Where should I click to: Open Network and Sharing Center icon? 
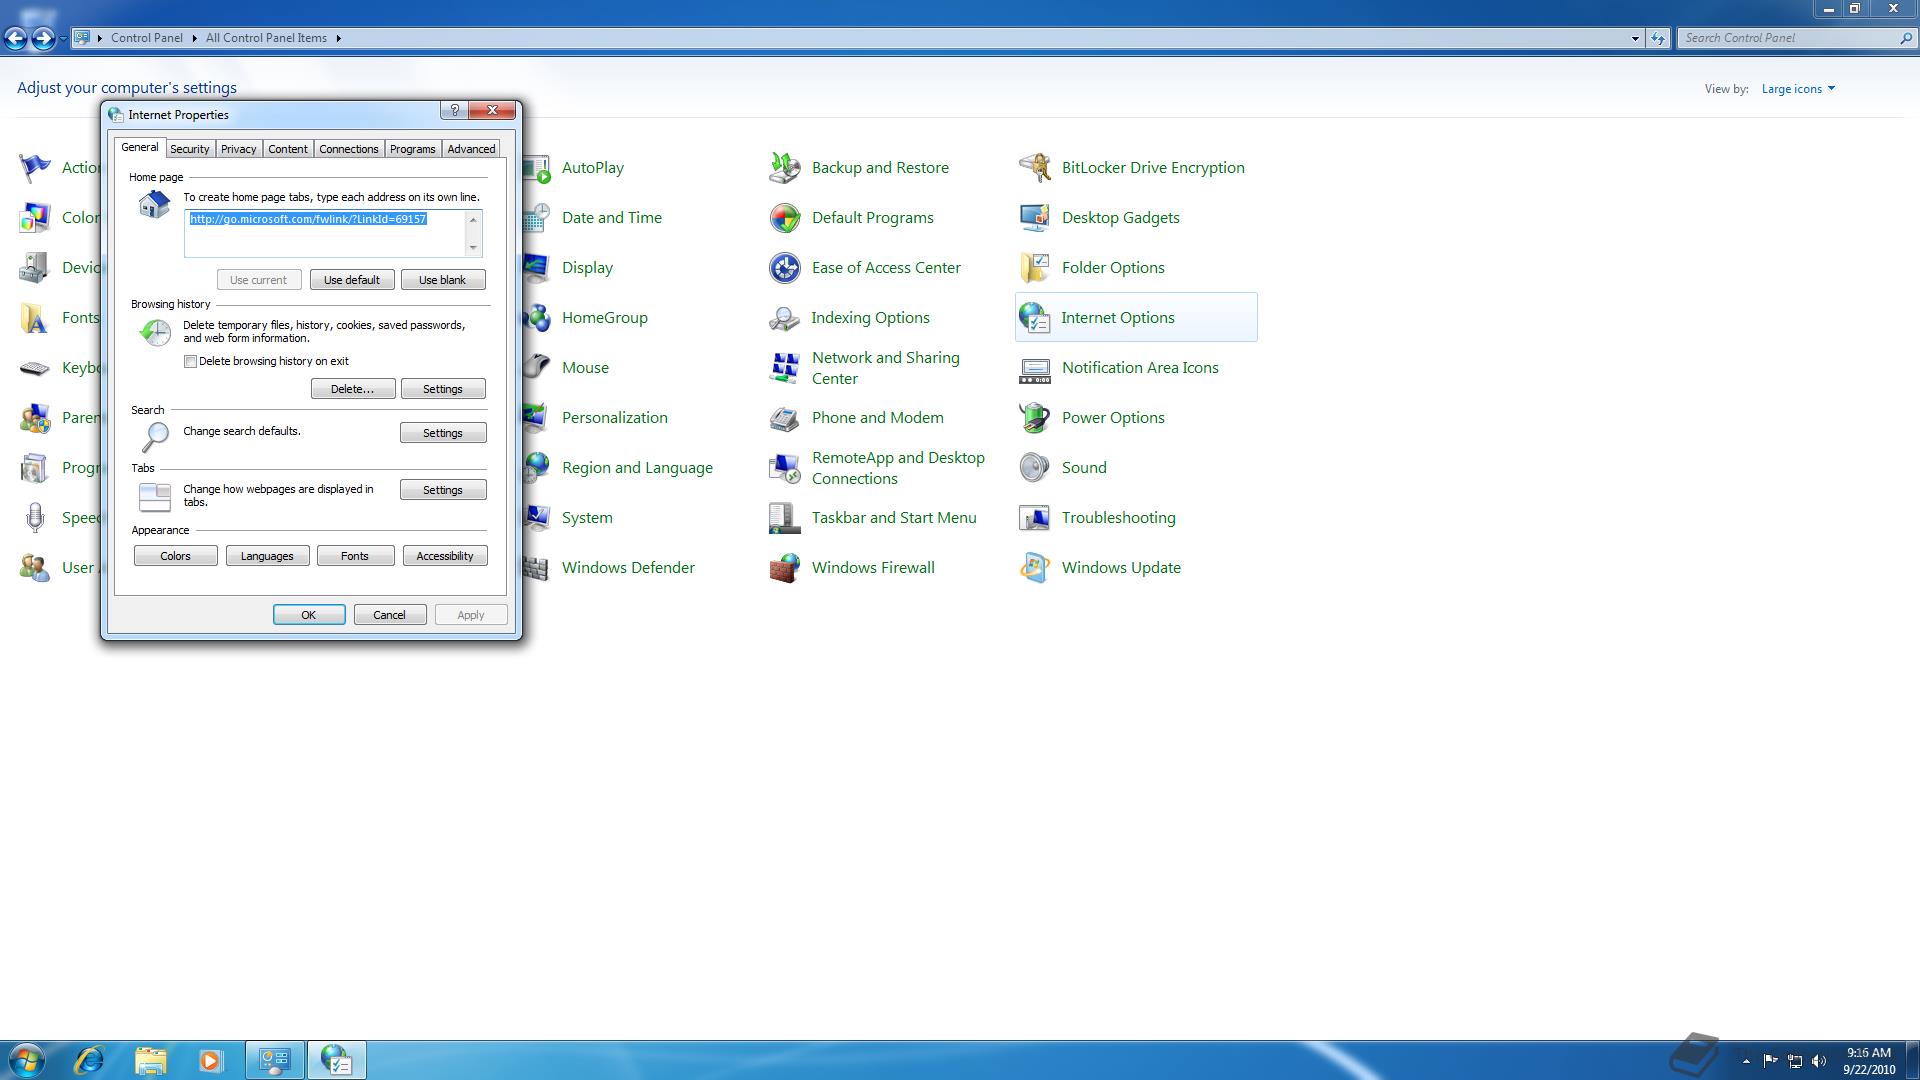785,368
